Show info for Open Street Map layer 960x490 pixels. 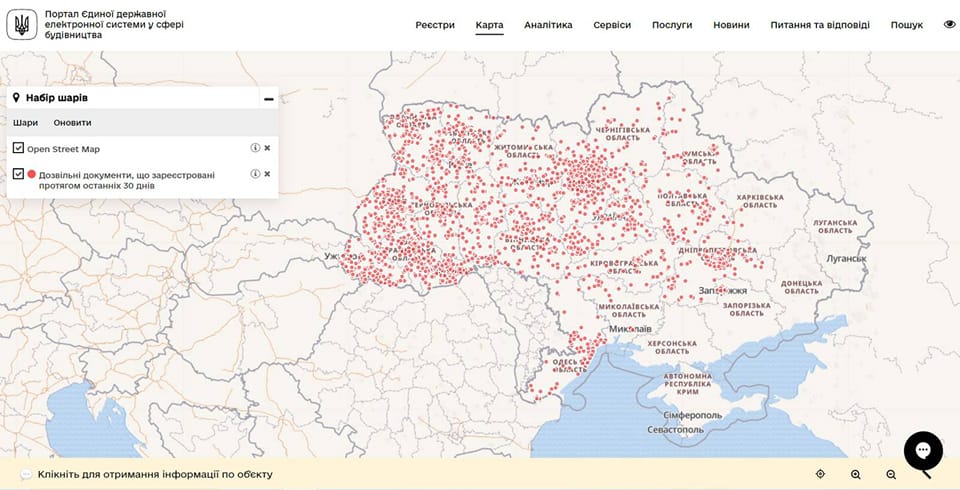pos(255,148)
